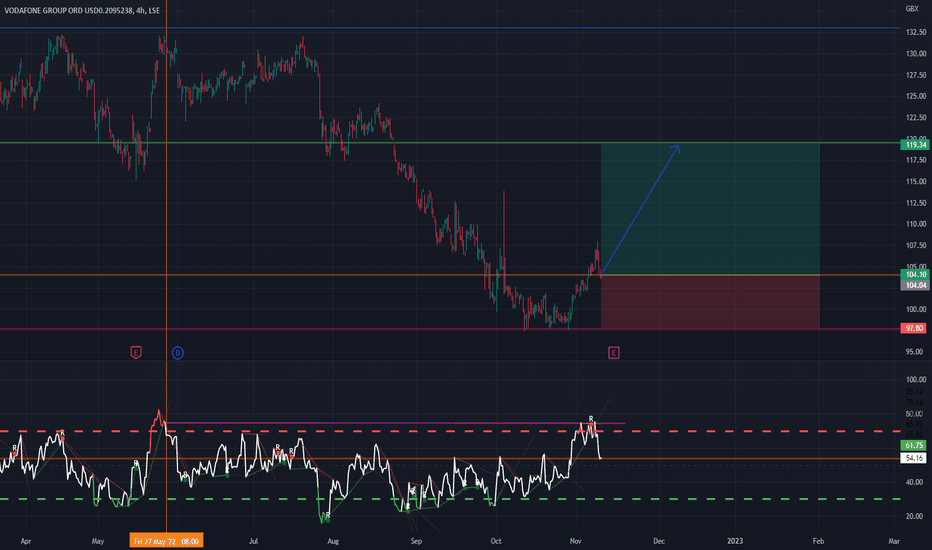Select the green profit zone of long position
This screenshot has height=550, width=932.
[710, 209]
